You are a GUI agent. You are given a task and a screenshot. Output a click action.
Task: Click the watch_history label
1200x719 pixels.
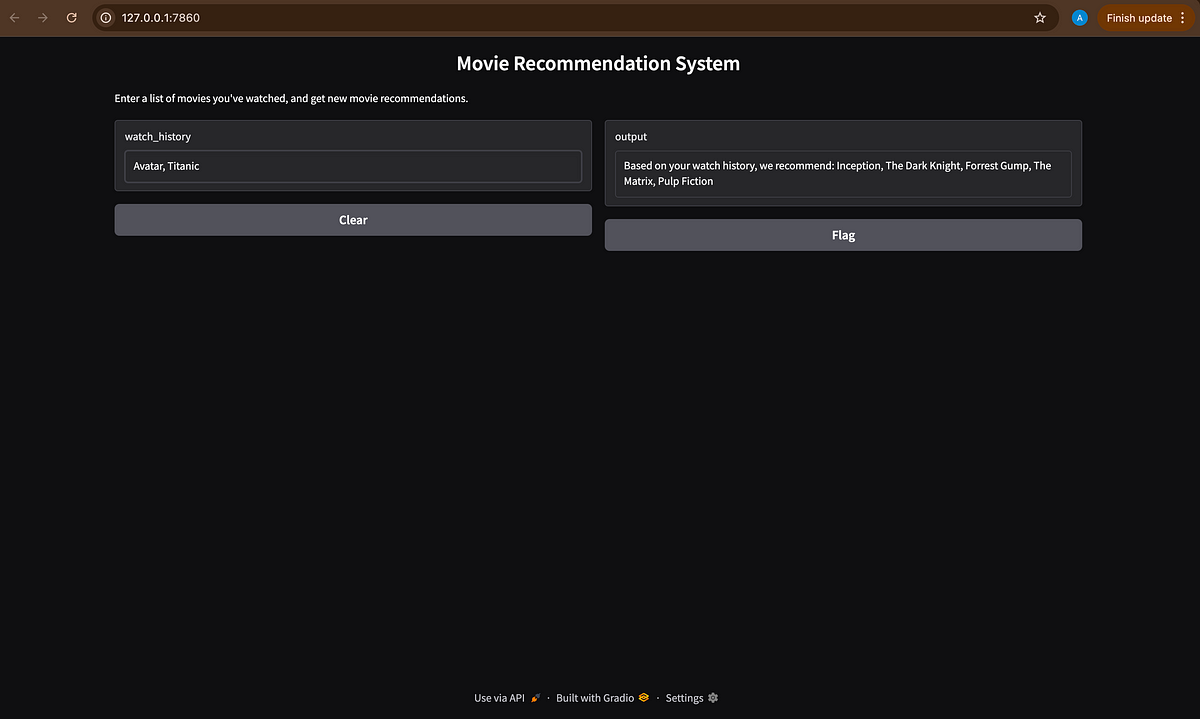157,136
